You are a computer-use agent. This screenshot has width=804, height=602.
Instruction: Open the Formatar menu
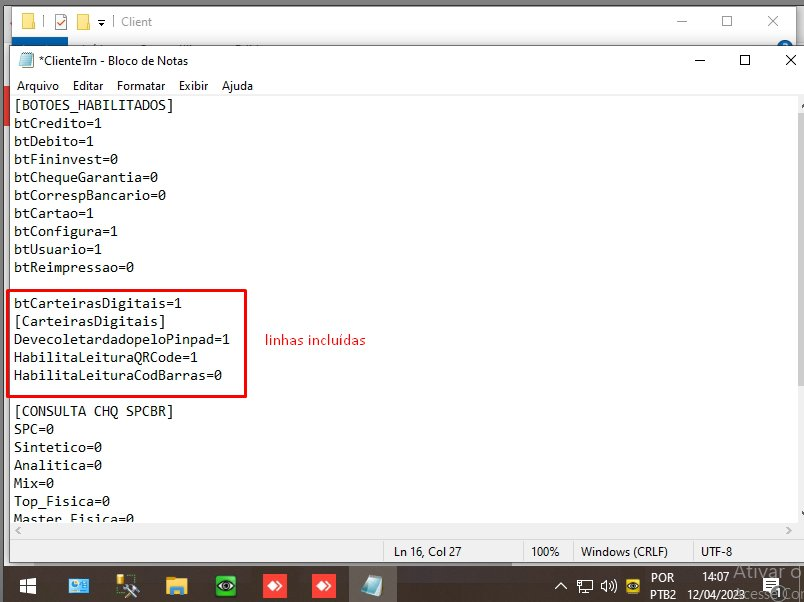click(x=141, y=86)
